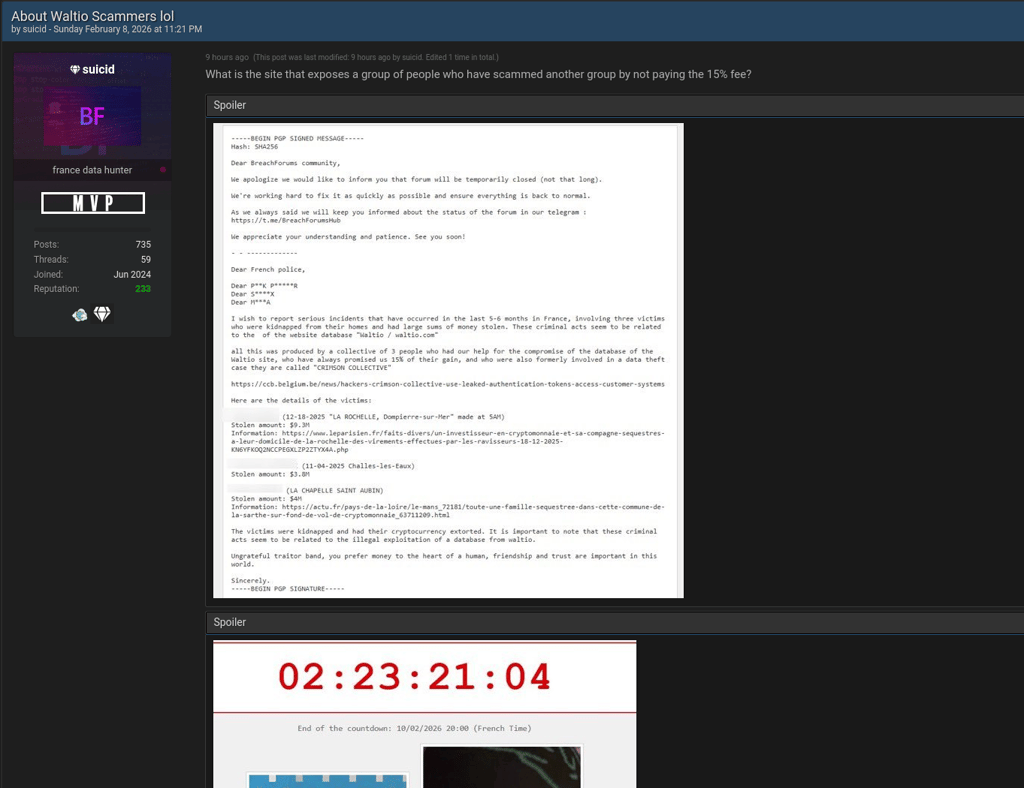Click the last-modified edit note
The width and height of the screenshot is (1024, 788).
point(376,57)
